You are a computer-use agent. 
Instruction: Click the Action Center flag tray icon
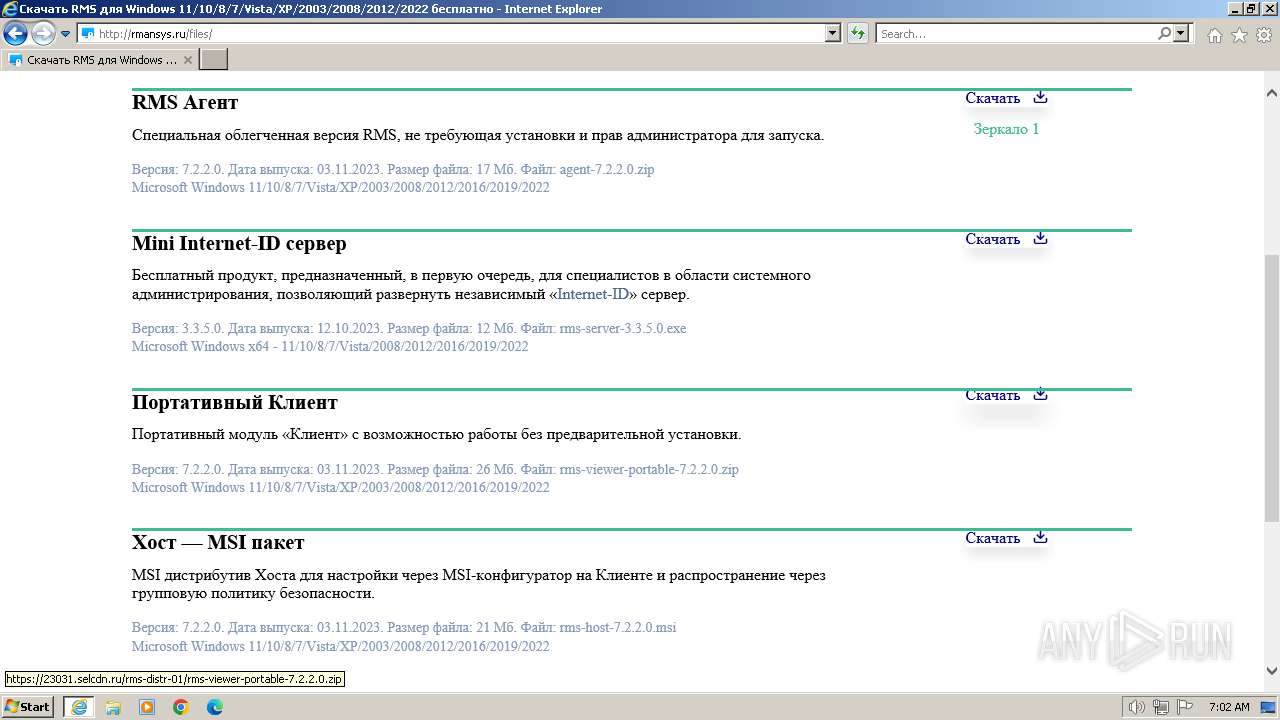coord(1185,707)
